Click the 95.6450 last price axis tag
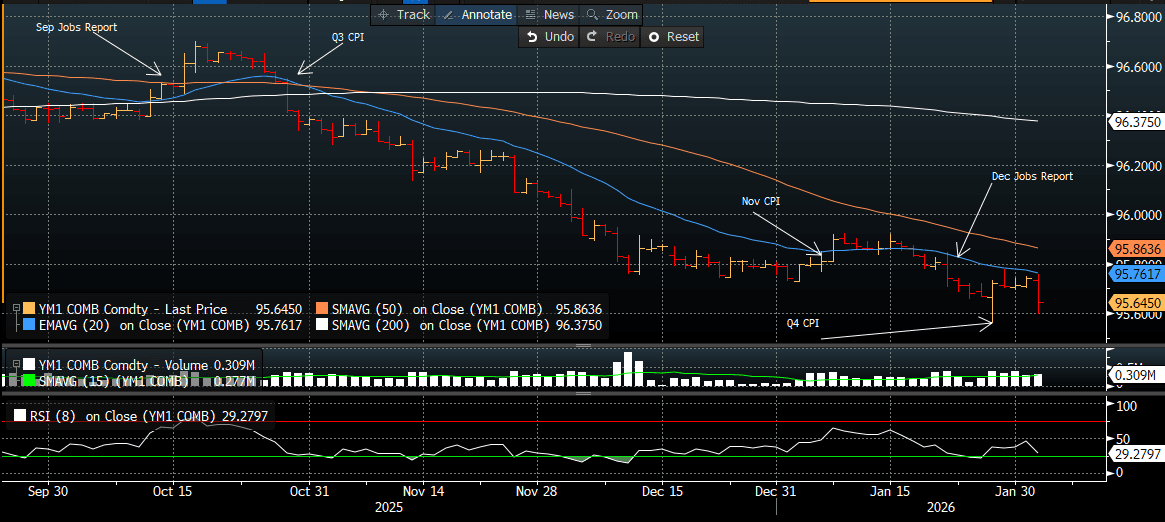The height and width of the screenshot is (522, 1165). 1137,302
